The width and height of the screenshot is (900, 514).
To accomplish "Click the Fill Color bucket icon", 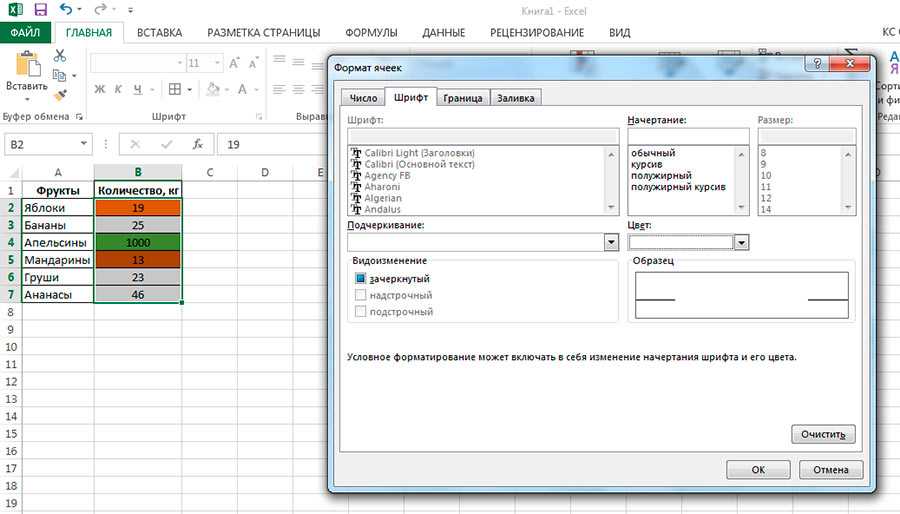I will [x=213, y=89].
